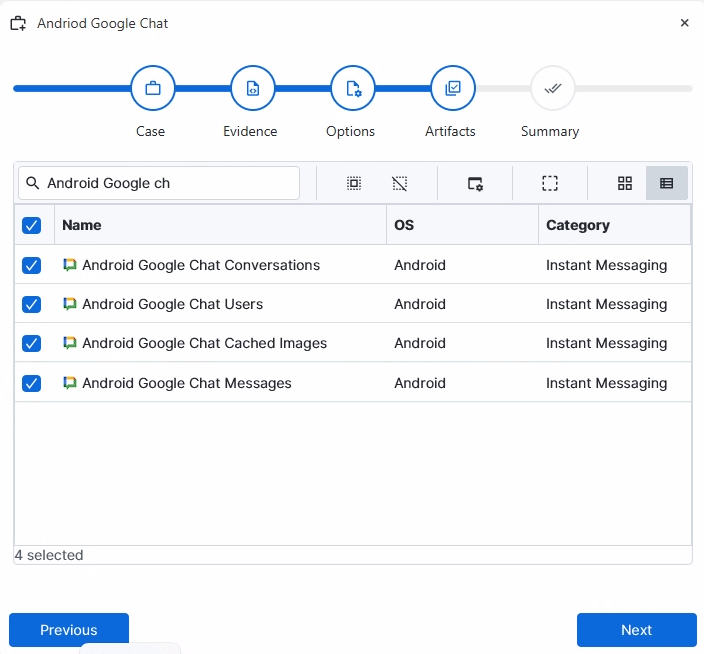The image size is (704, 654).
Task: Click the select all artifacts icon
Action: 354,183
